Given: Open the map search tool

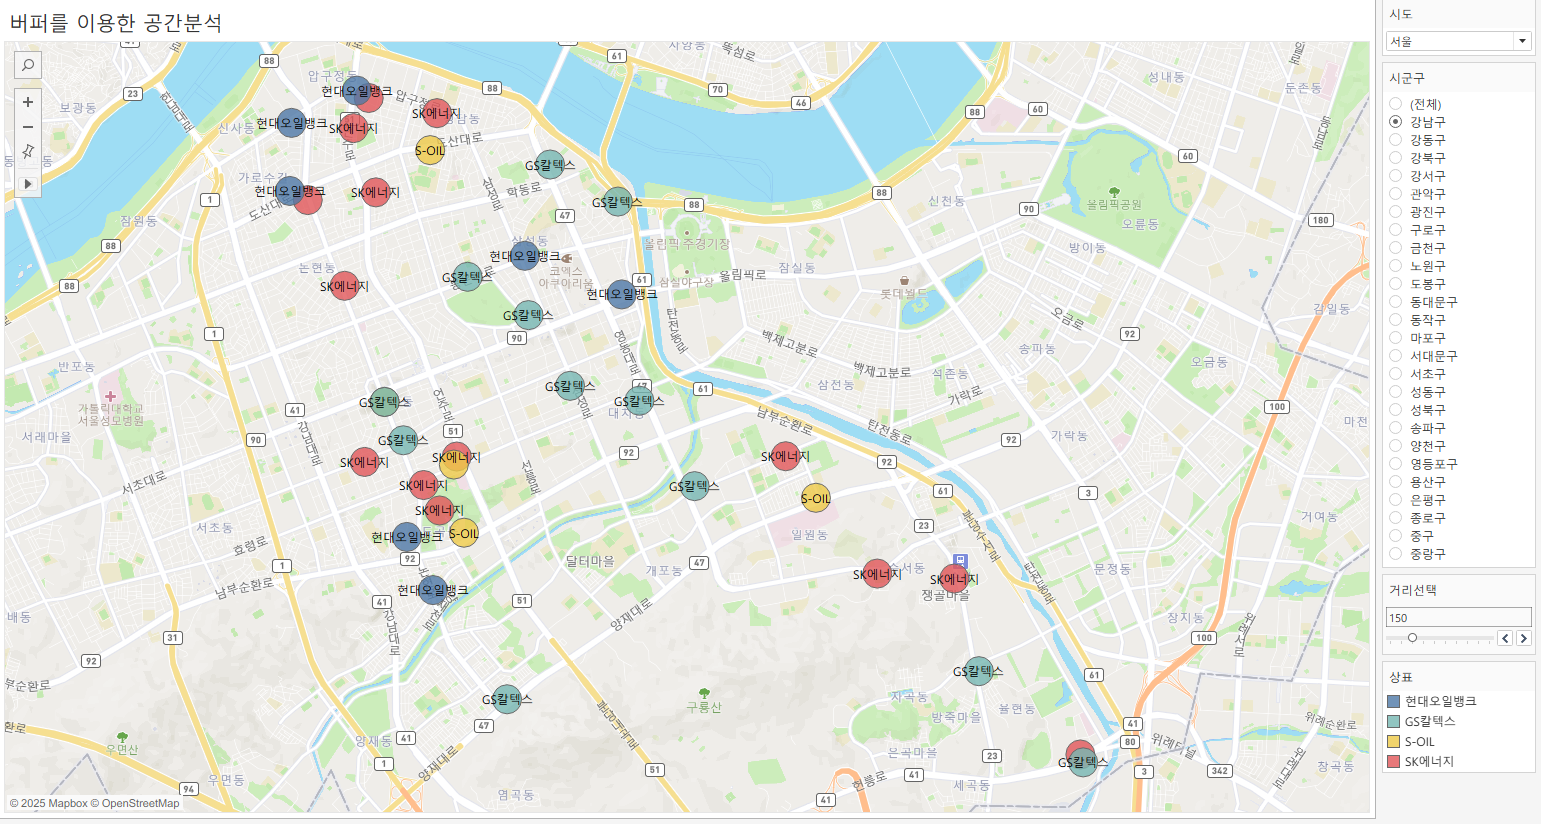Looking at the screenshot, I should (x=28, y=65).
